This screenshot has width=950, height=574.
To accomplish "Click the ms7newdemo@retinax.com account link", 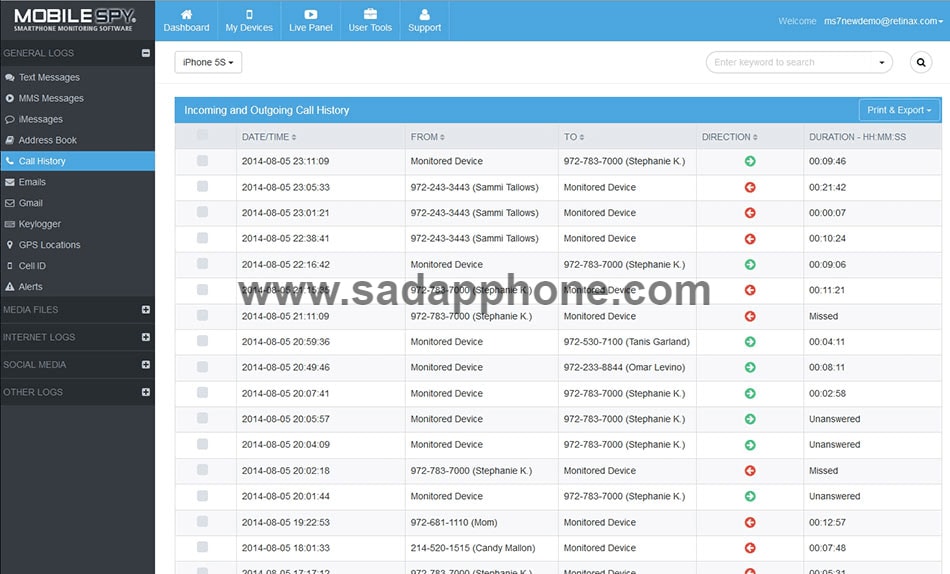I will click(881, 21).
